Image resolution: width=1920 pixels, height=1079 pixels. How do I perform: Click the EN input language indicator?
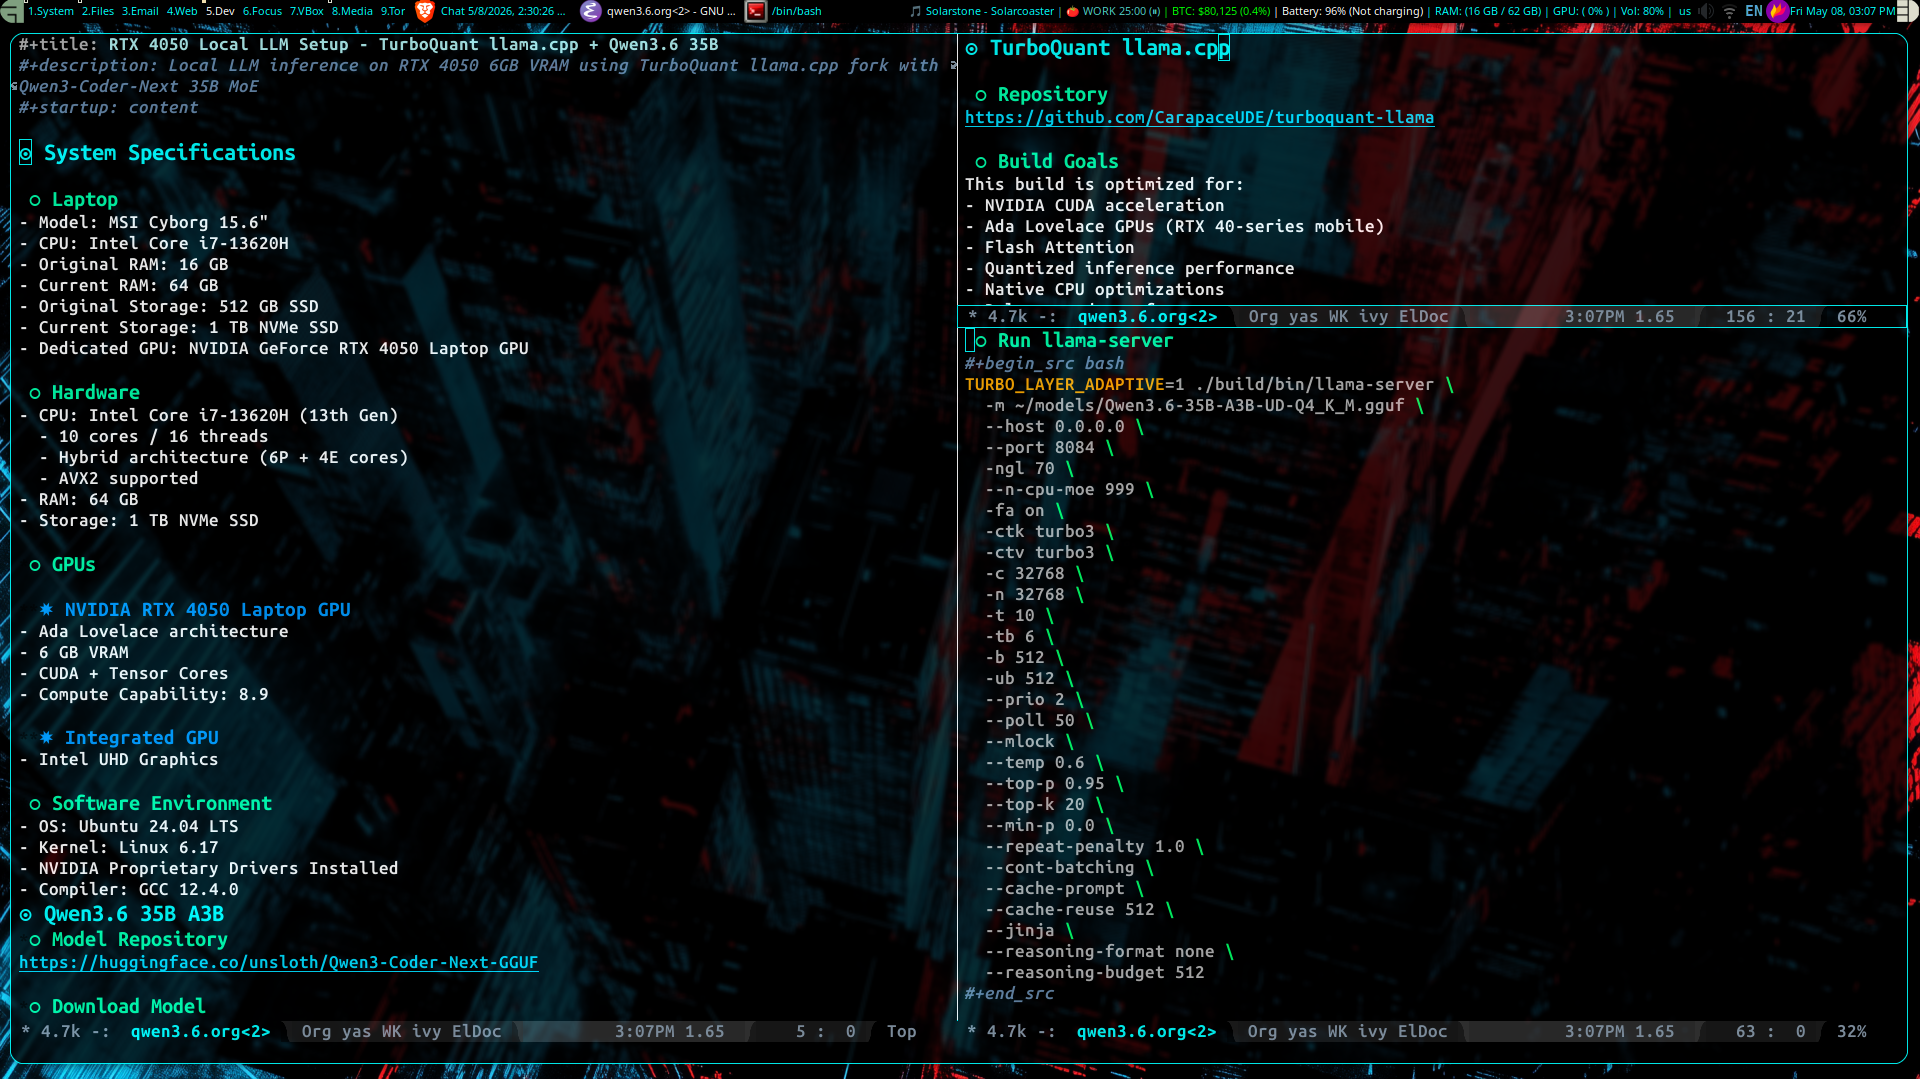[1754, 12]
